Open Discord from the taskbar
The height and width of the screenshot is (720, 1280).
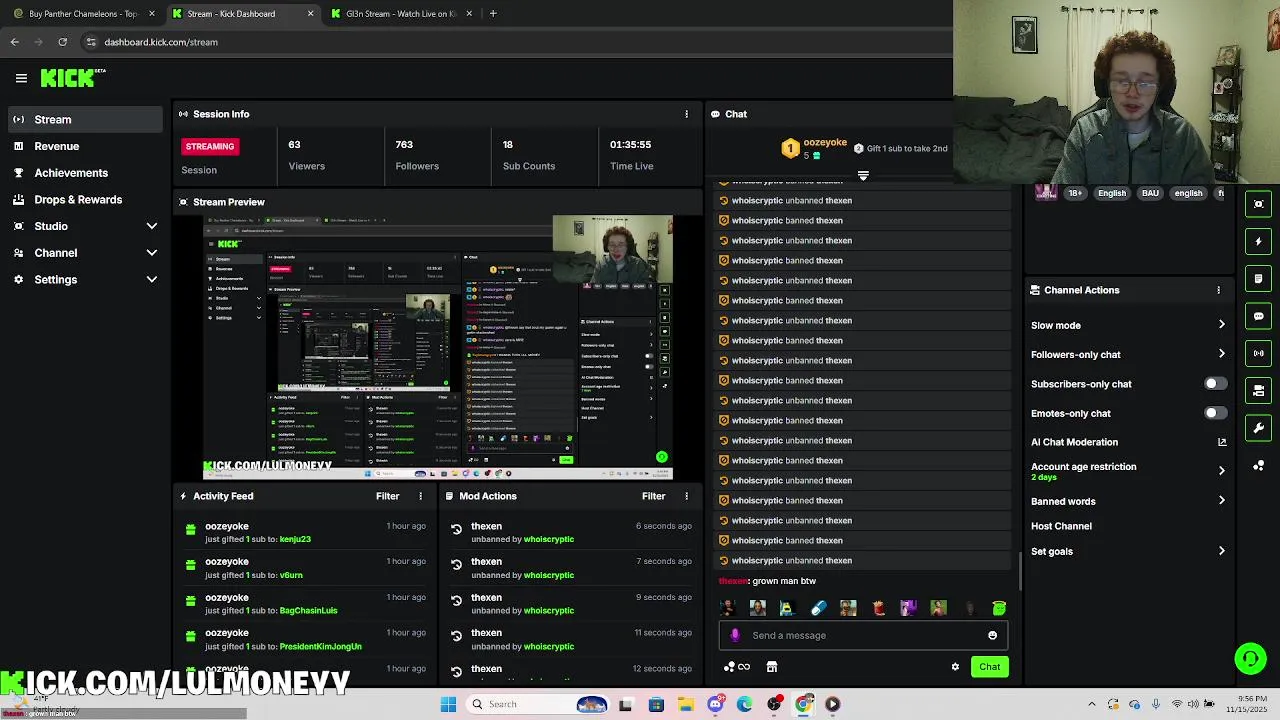point(715,704)
